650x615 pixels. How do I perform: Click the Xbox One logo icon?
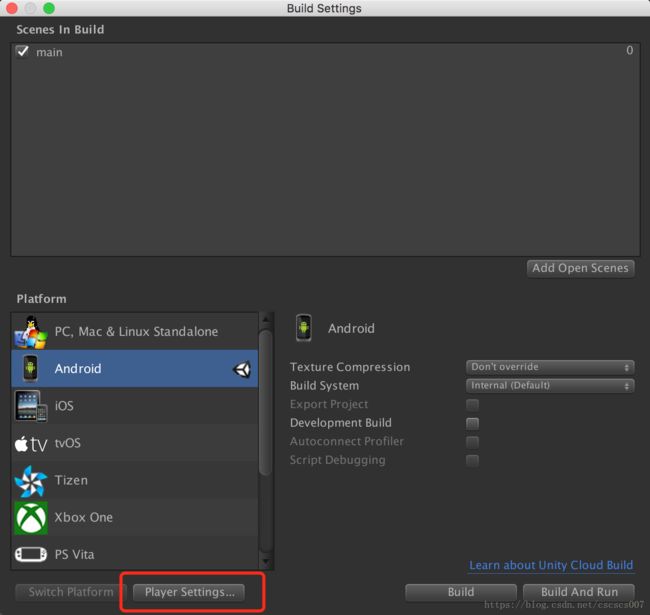click(31, 518)
